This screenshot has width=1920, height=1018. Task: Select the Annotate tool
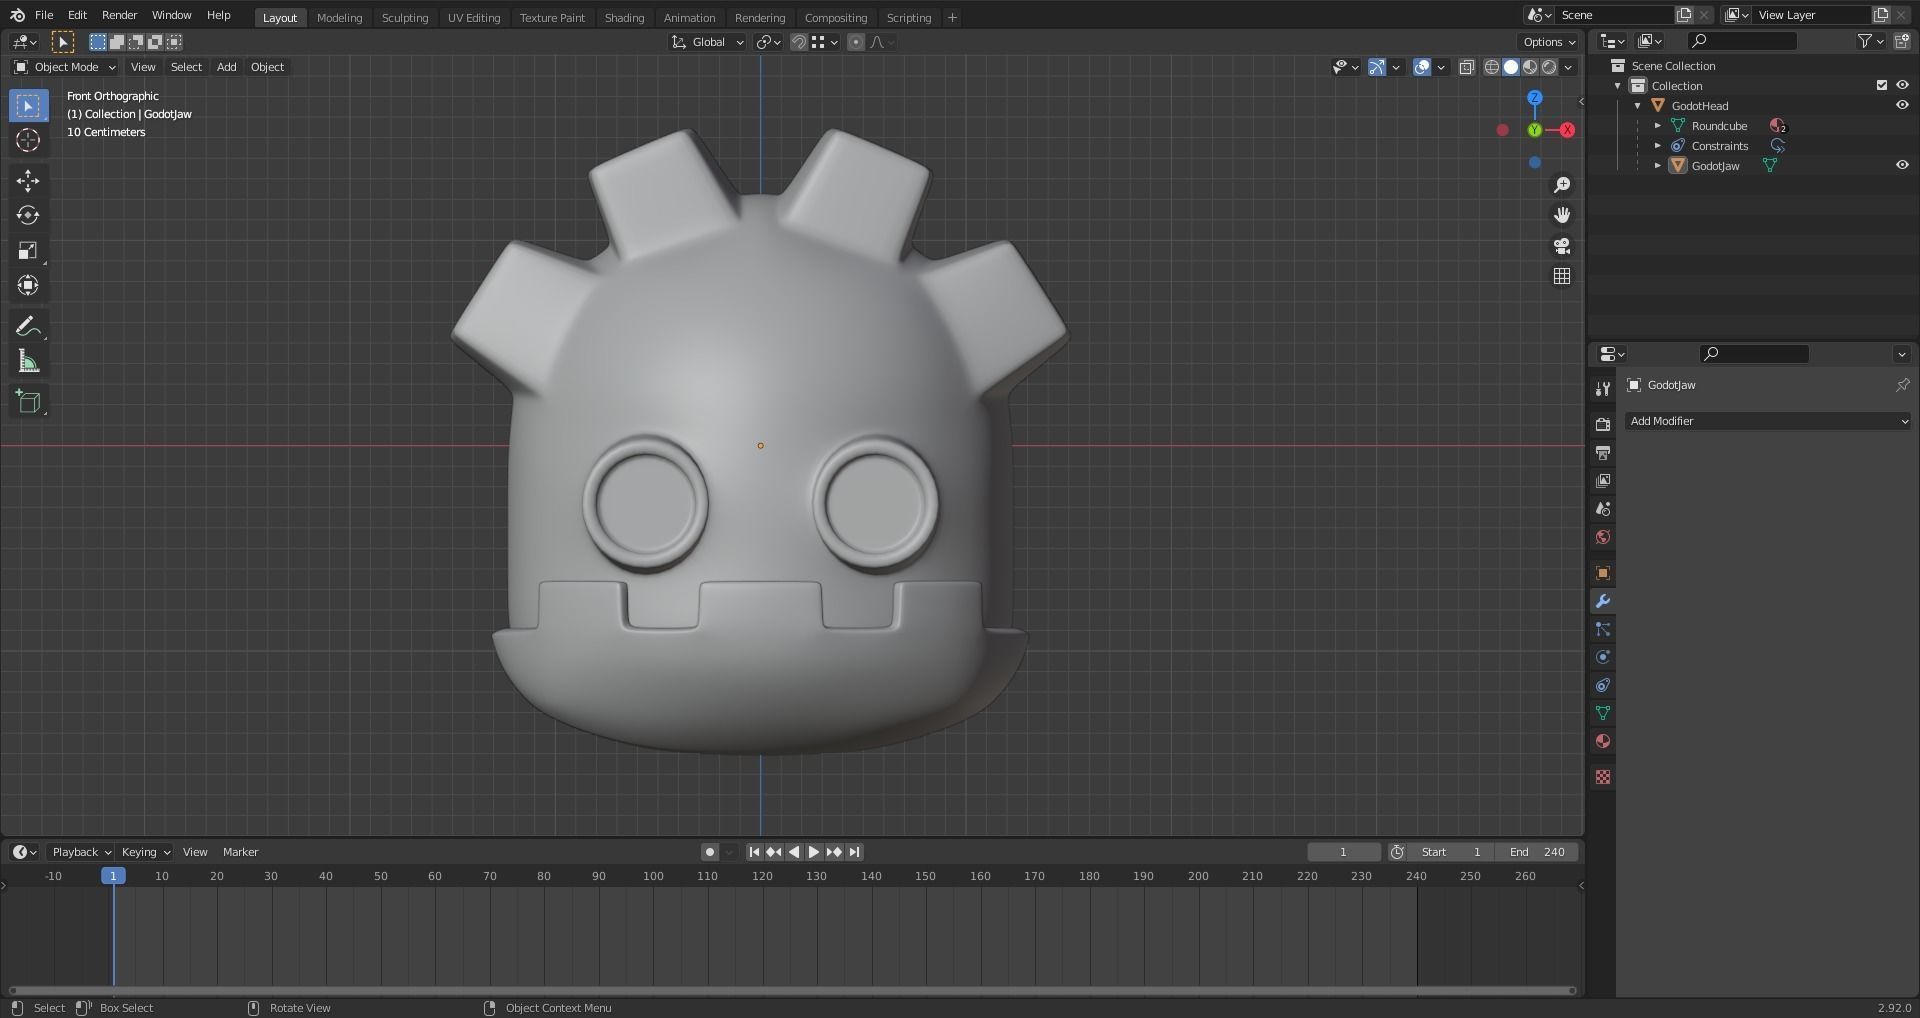28,327
